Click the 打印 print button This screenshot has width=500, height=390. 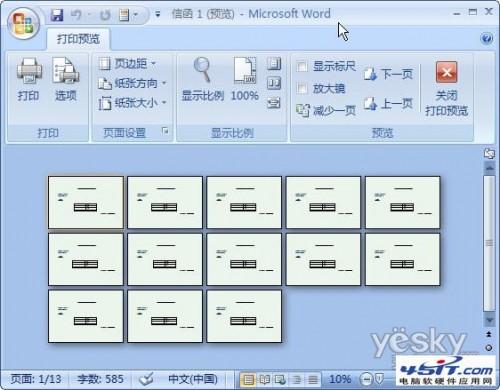pyautogui.click(x=29, y=80)
